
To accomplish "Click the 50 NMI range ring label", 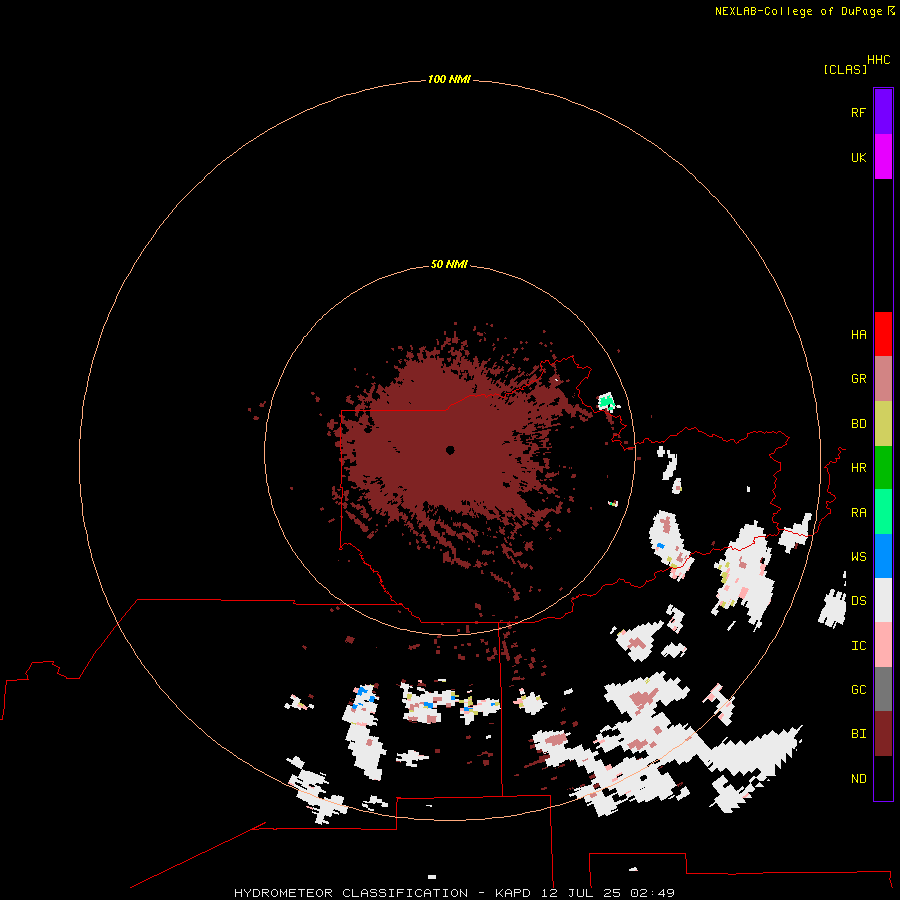I will click(x=449, y=264).
